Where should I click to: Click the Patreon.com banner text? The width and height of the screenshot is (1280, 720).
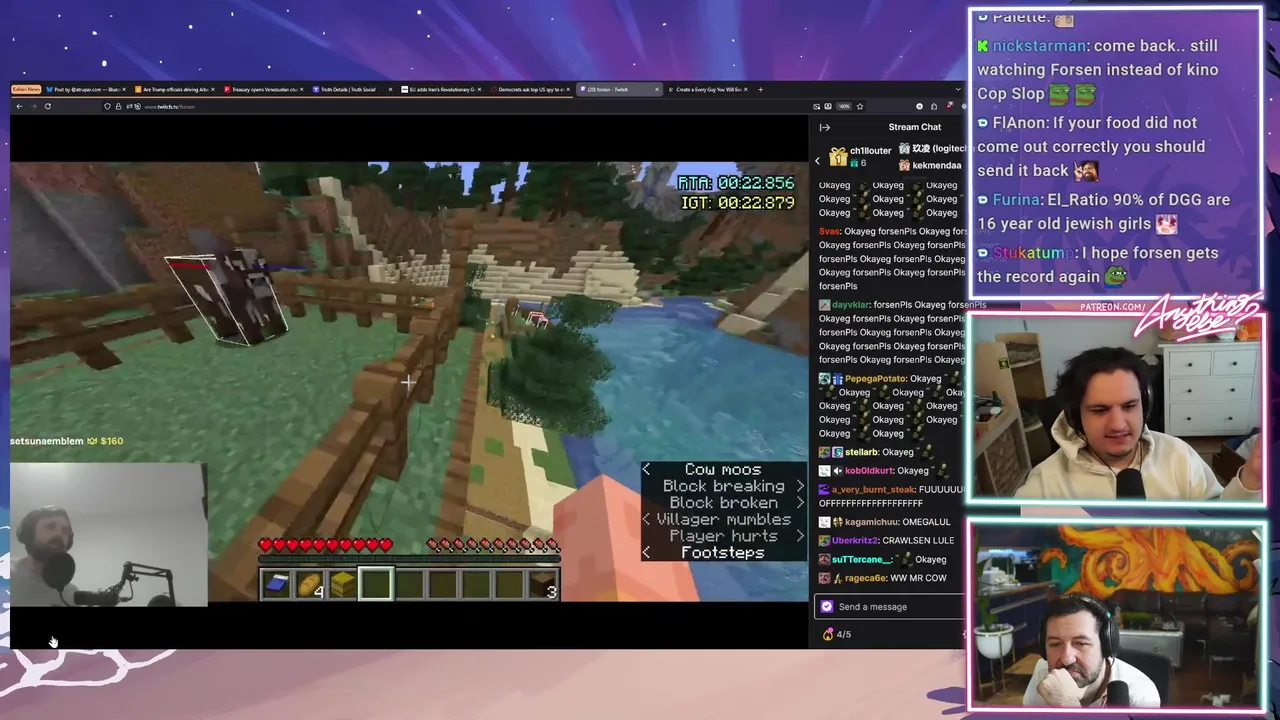pos(1111,307)
